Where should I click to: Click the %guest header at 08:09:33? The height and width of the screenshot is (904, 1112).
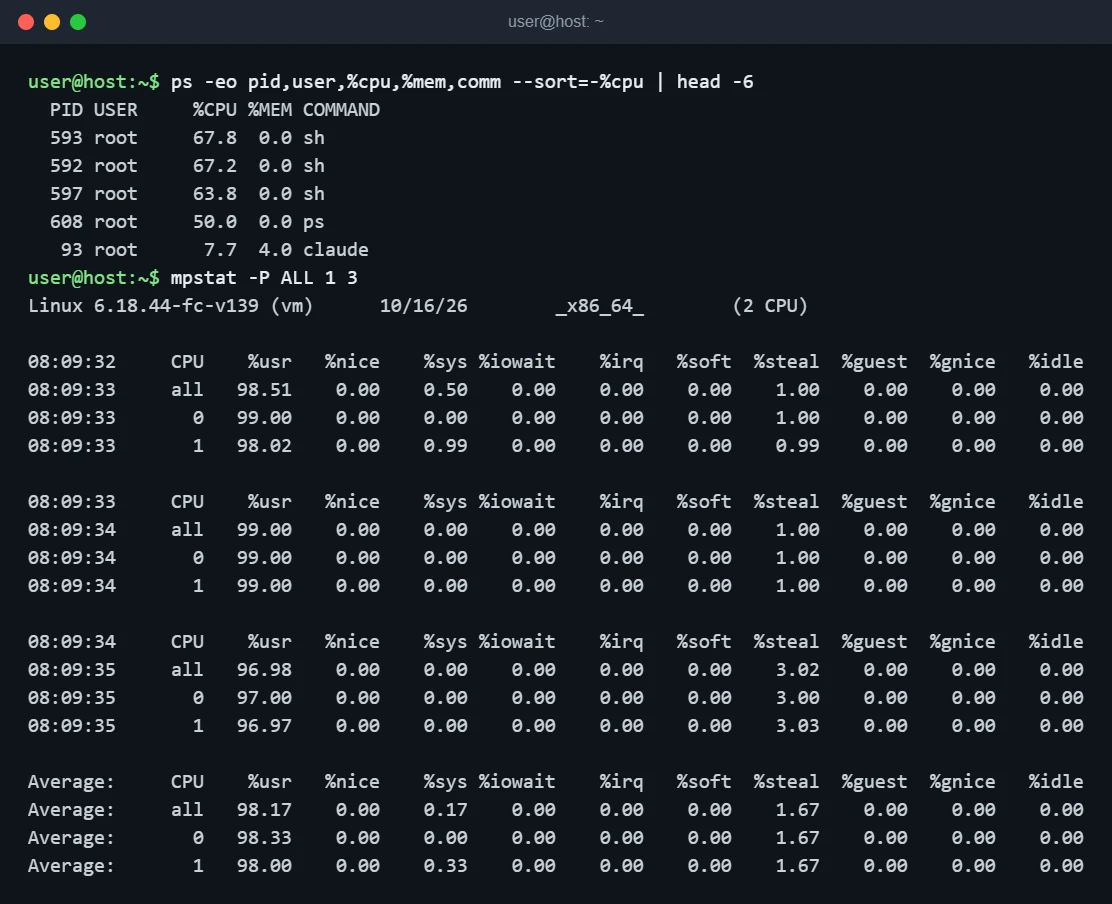click(x=874, y=502)
